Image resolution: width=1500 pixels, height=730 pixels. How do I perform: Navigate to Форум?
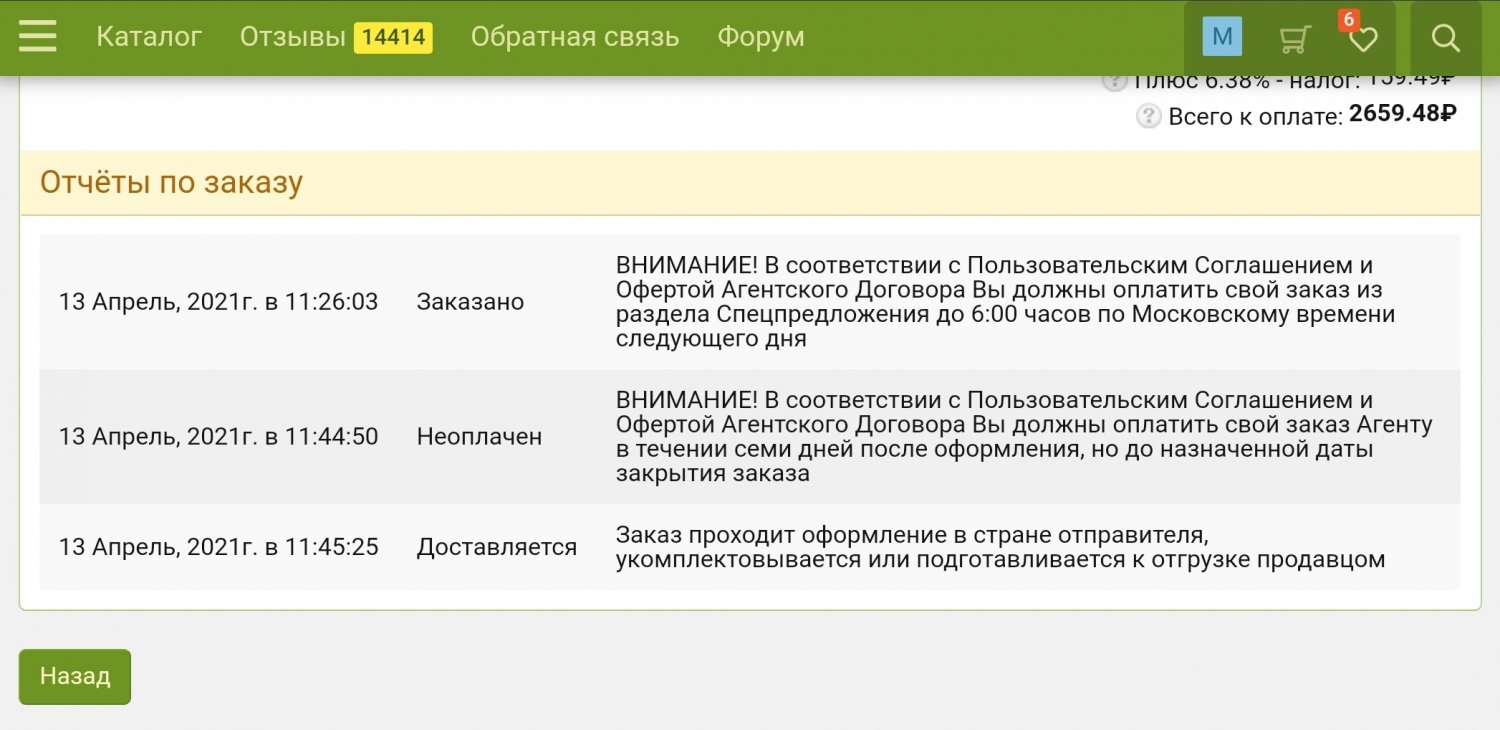(x=761, y=37)
